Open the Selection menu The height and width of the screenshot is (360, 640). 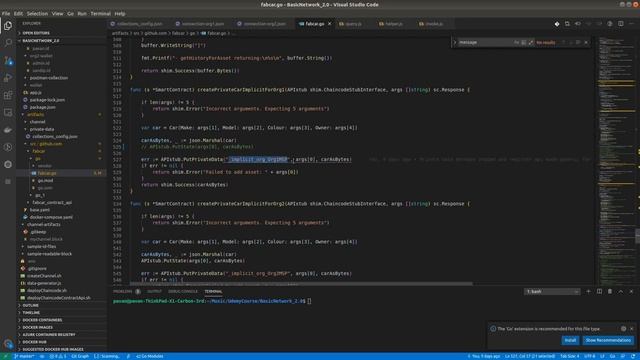click(x=37, y=13)
